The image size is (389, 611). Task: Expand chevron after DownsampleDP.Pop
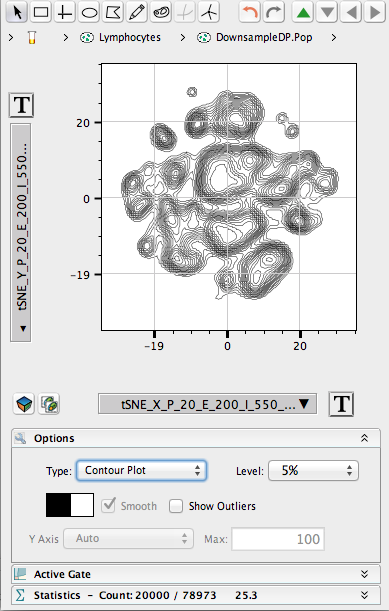[x=334, y=37]
